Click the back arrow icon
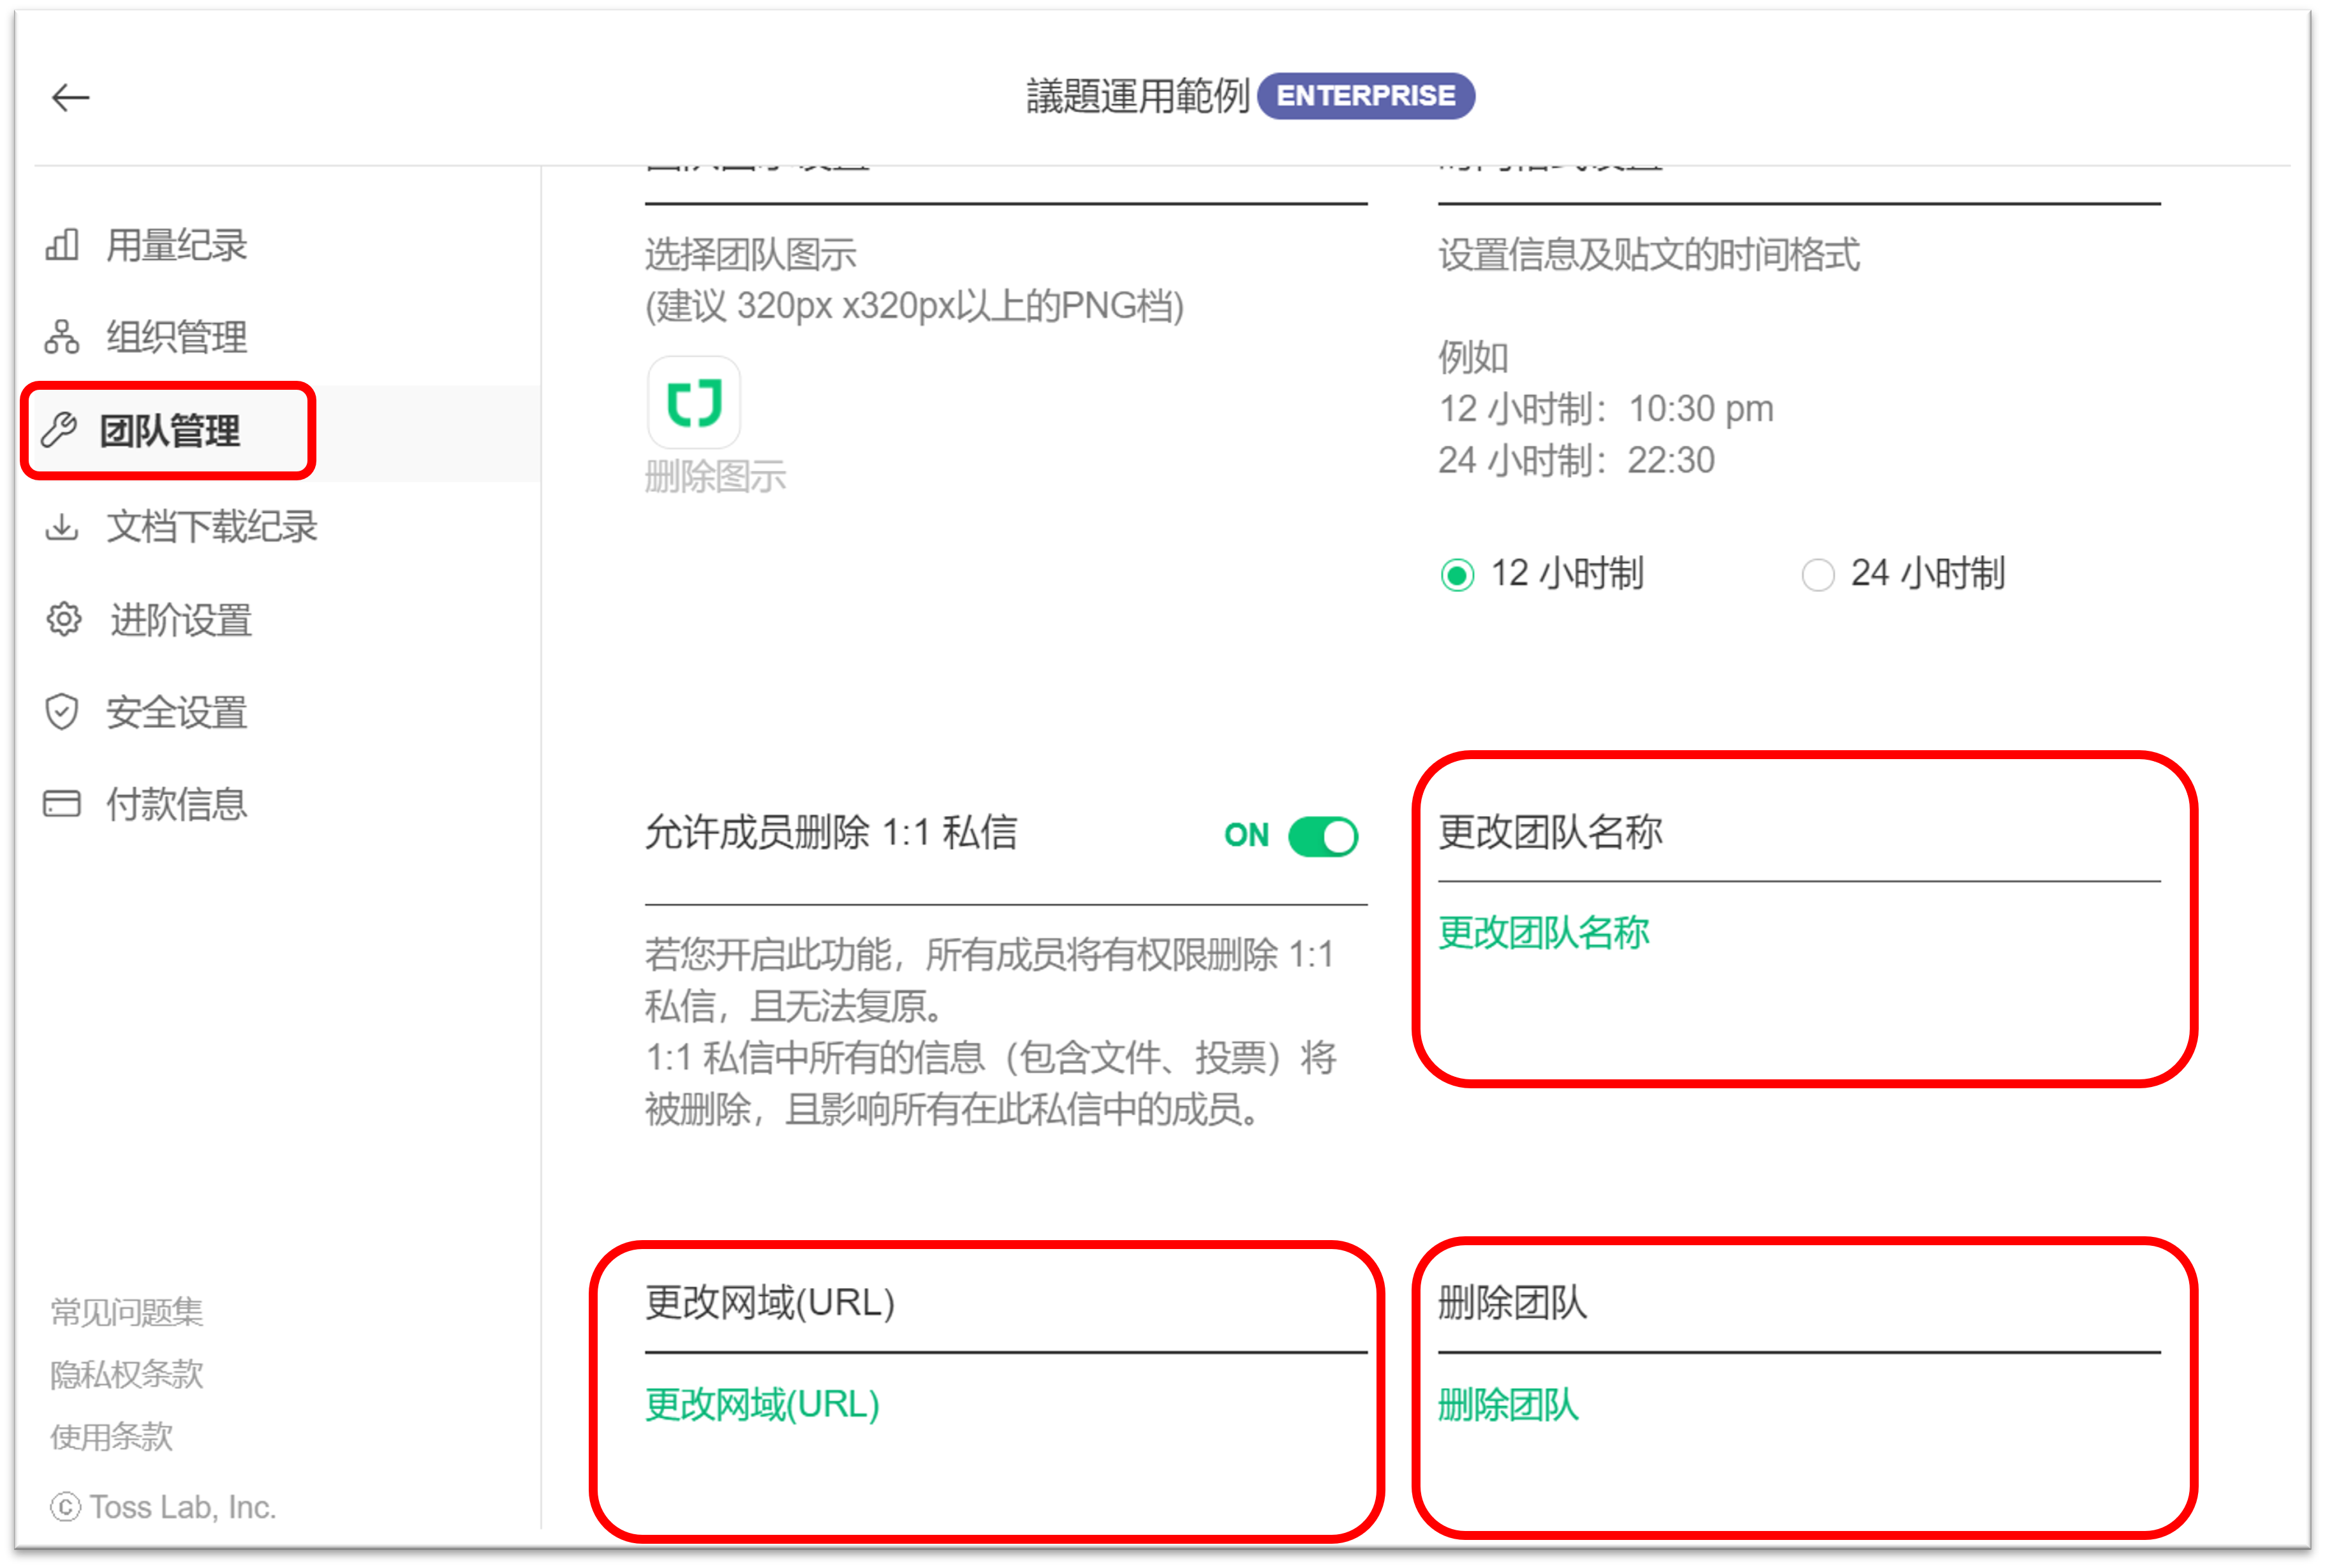The image size is (2325, 1568). coord(70,98)
